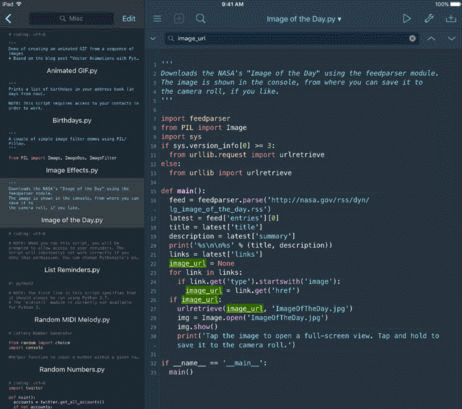Open List Reminders.py
Viewport: 462px width, 409px height.
(72, 252)
